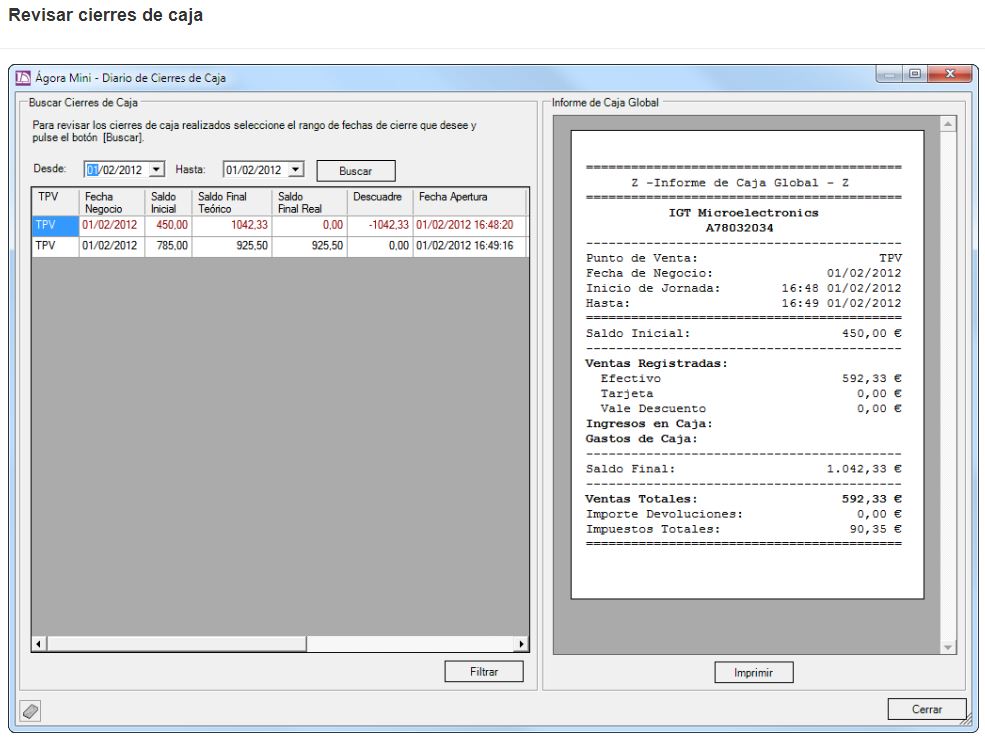
Task: Click the grid's horizontal scrollbar right arrow
Action: [x=521, y=644]
